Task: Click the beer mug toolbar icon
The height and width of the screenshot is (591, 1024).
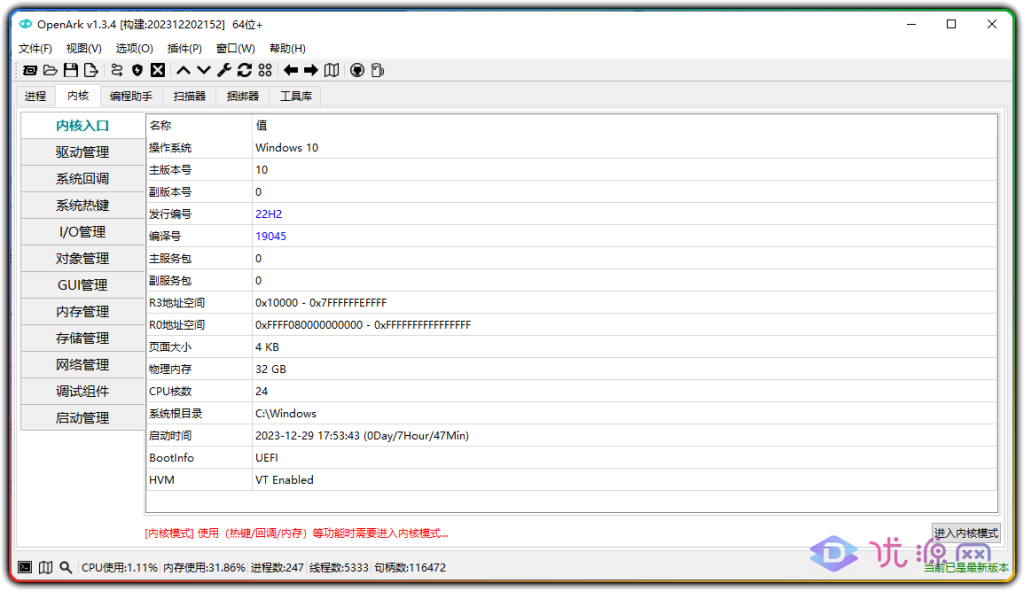Action: [x=377, y=70]
